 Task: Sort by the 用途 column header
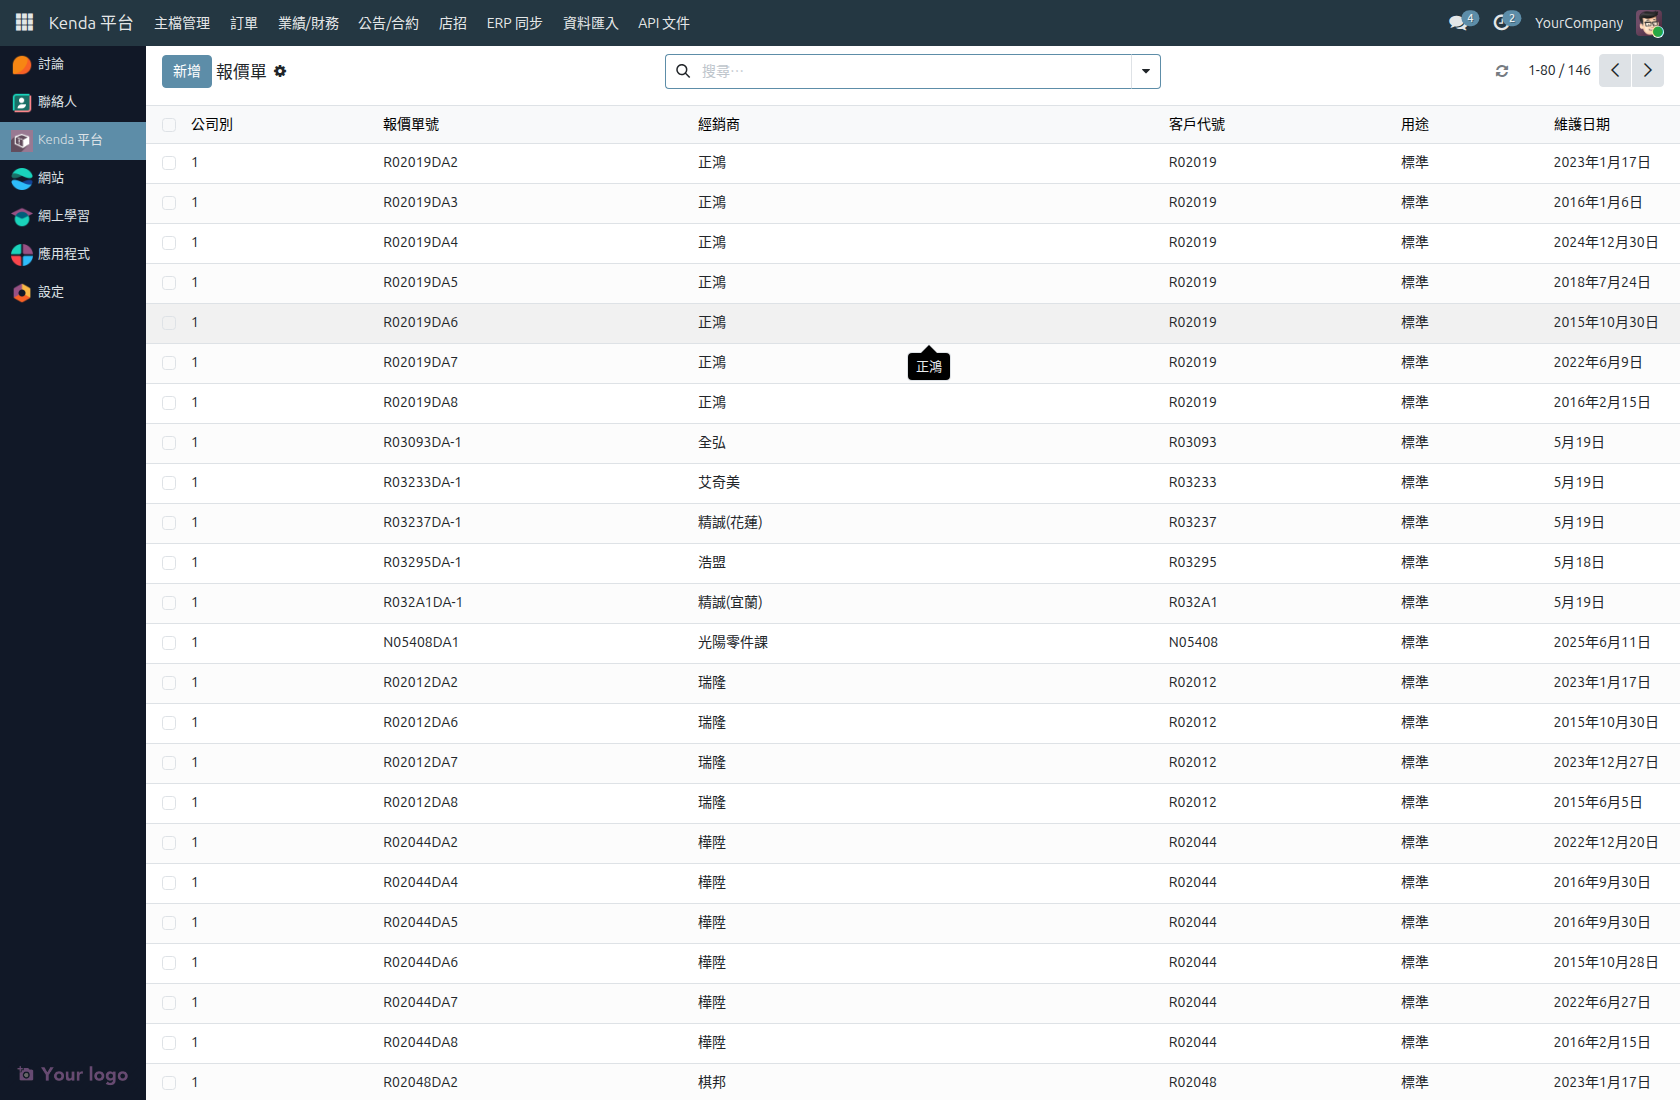pyautogui.click(x=1415, y=125)
